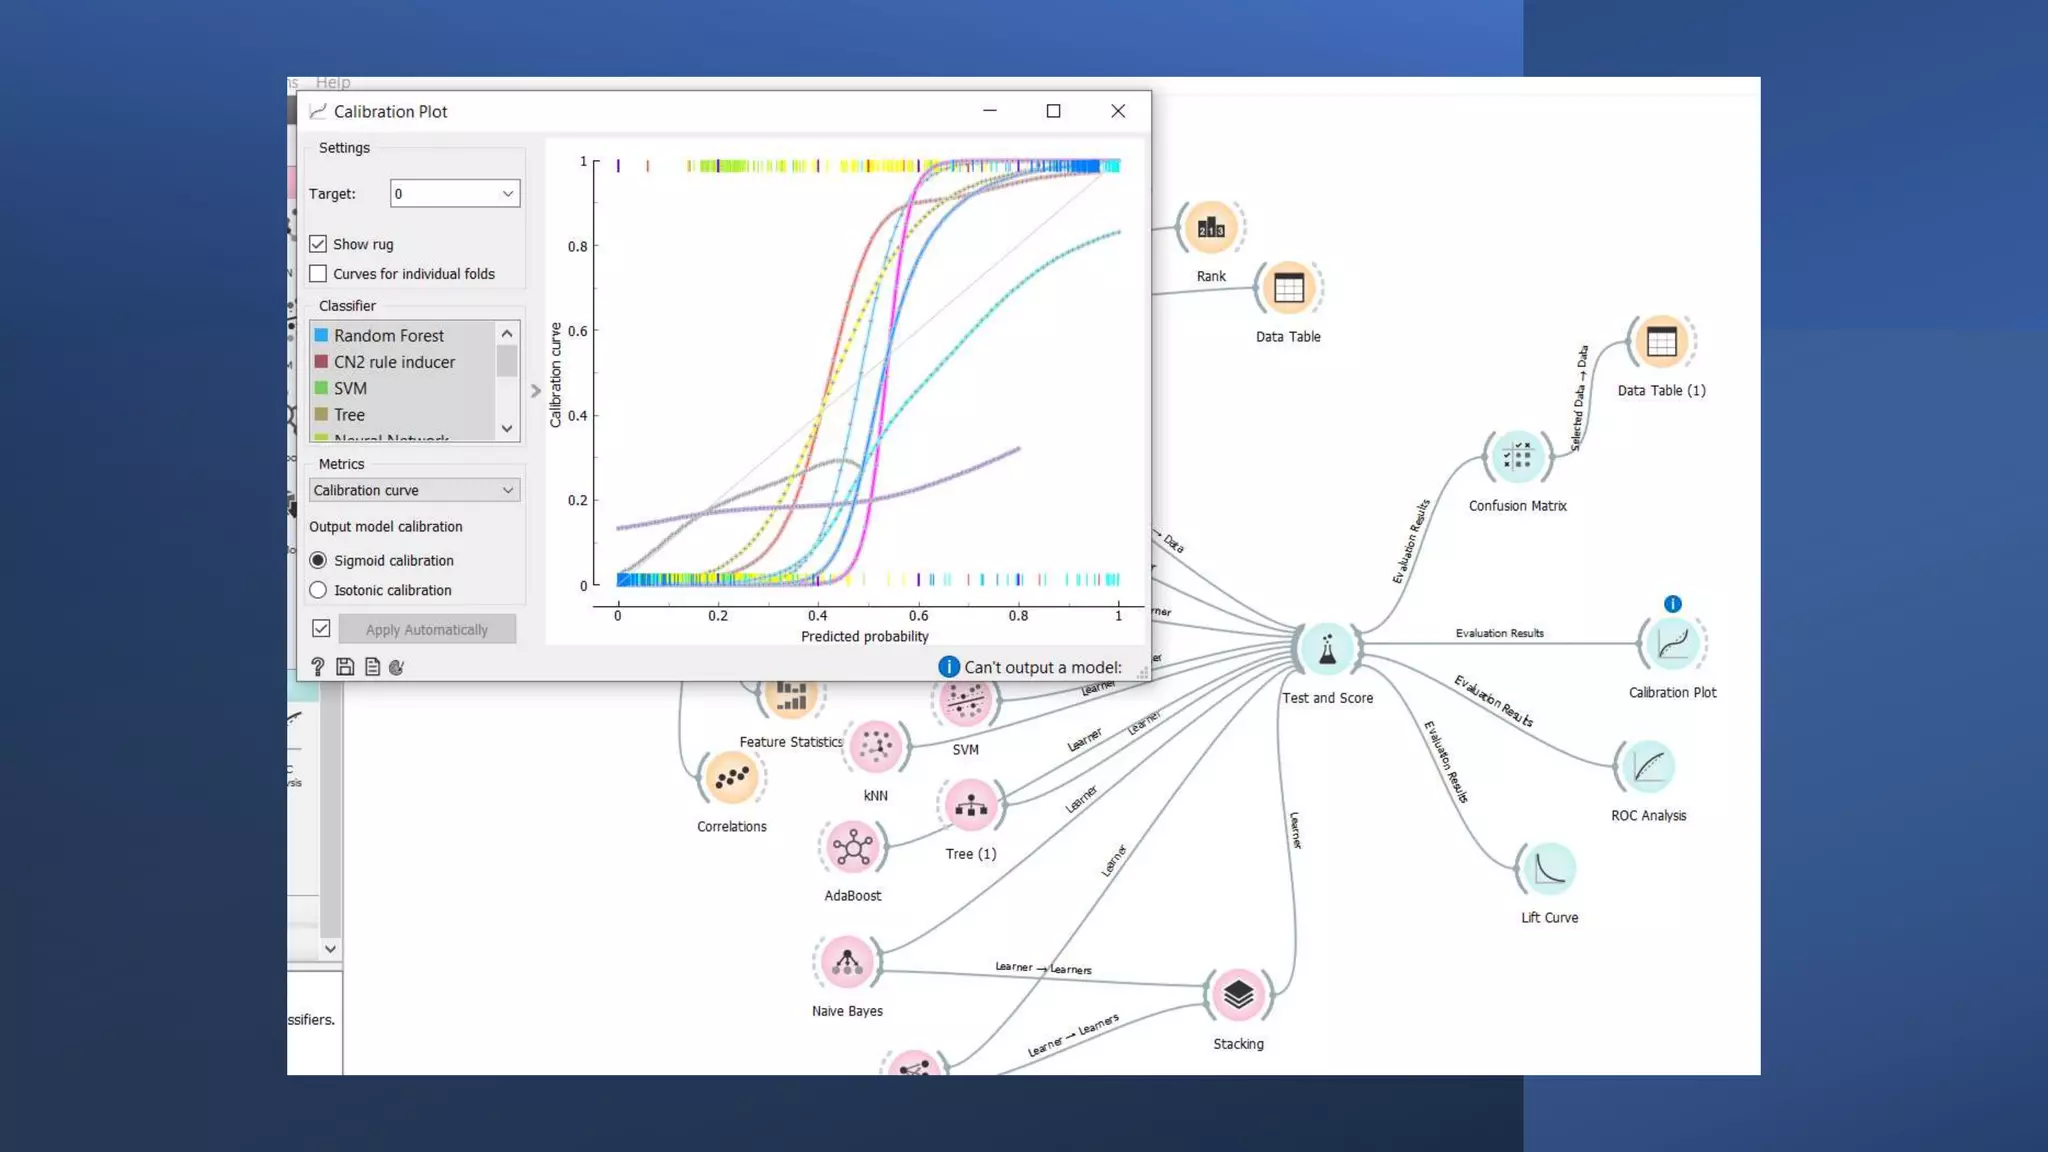Select the ROC Analysis widget icon

[x=1647, y=767]
